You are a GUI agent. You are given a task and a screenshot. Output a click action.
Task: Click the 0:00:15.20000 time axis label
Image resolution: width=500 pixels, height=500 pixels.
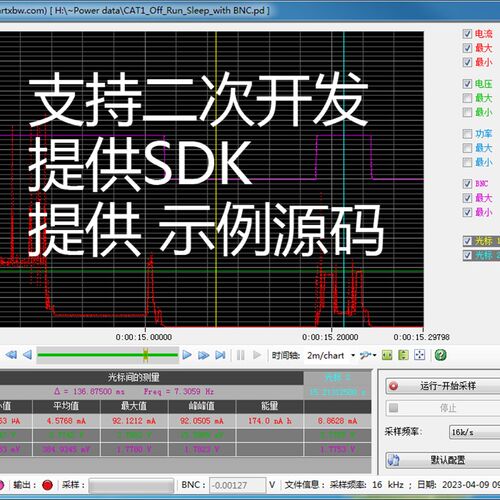330,337
